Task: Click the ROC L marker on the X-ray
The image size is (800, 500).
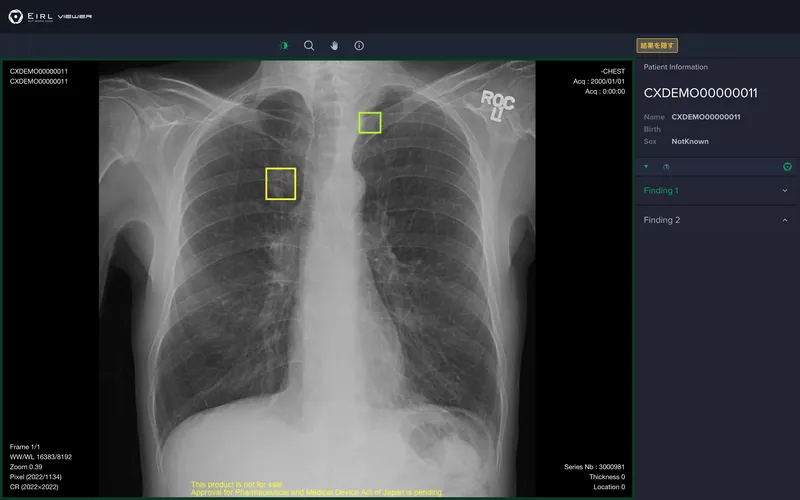Action: (497, 105)
